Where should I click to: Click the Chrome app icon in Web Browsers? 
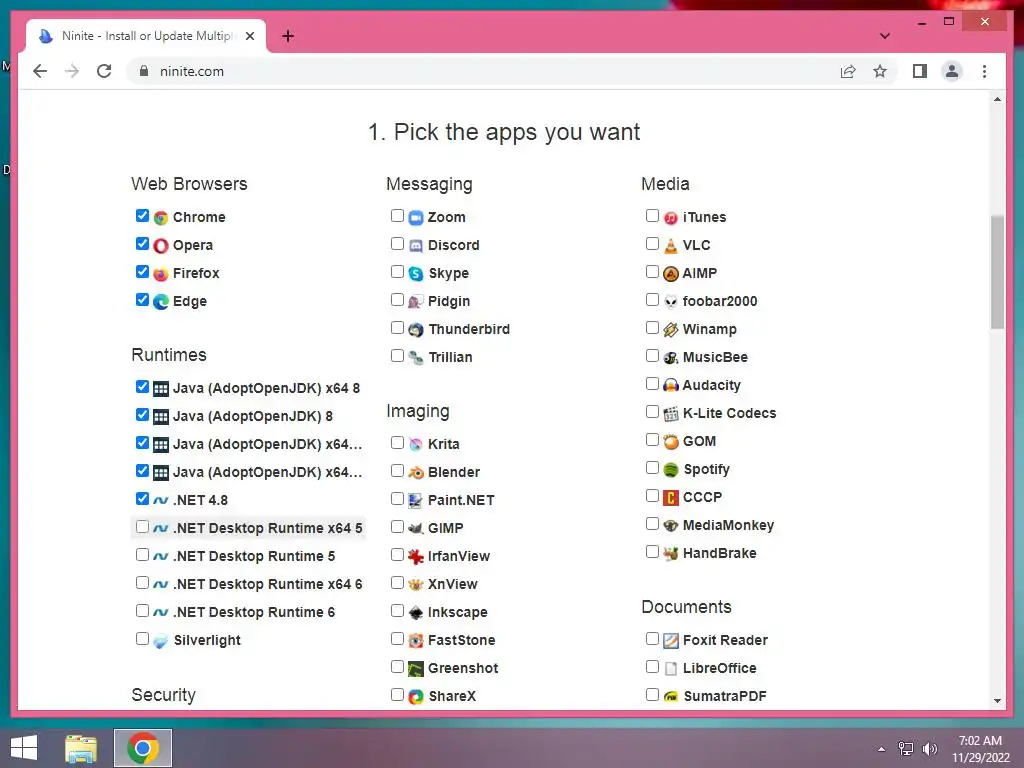pyautogui.click(x=161, y=217)
